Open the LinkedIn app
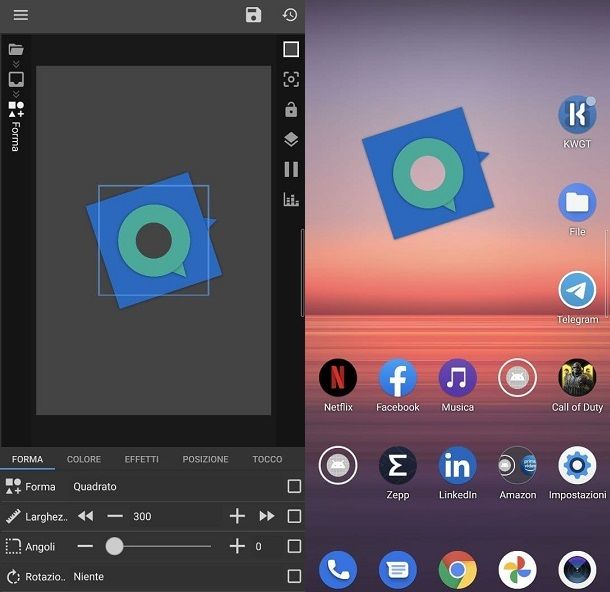 [x=458, y=465]
